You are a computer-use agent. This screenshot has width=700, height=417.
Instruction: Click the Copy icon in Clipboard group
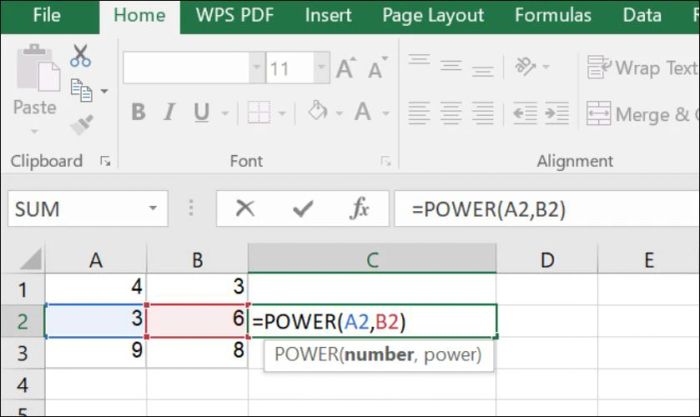(x=82, y=91)
